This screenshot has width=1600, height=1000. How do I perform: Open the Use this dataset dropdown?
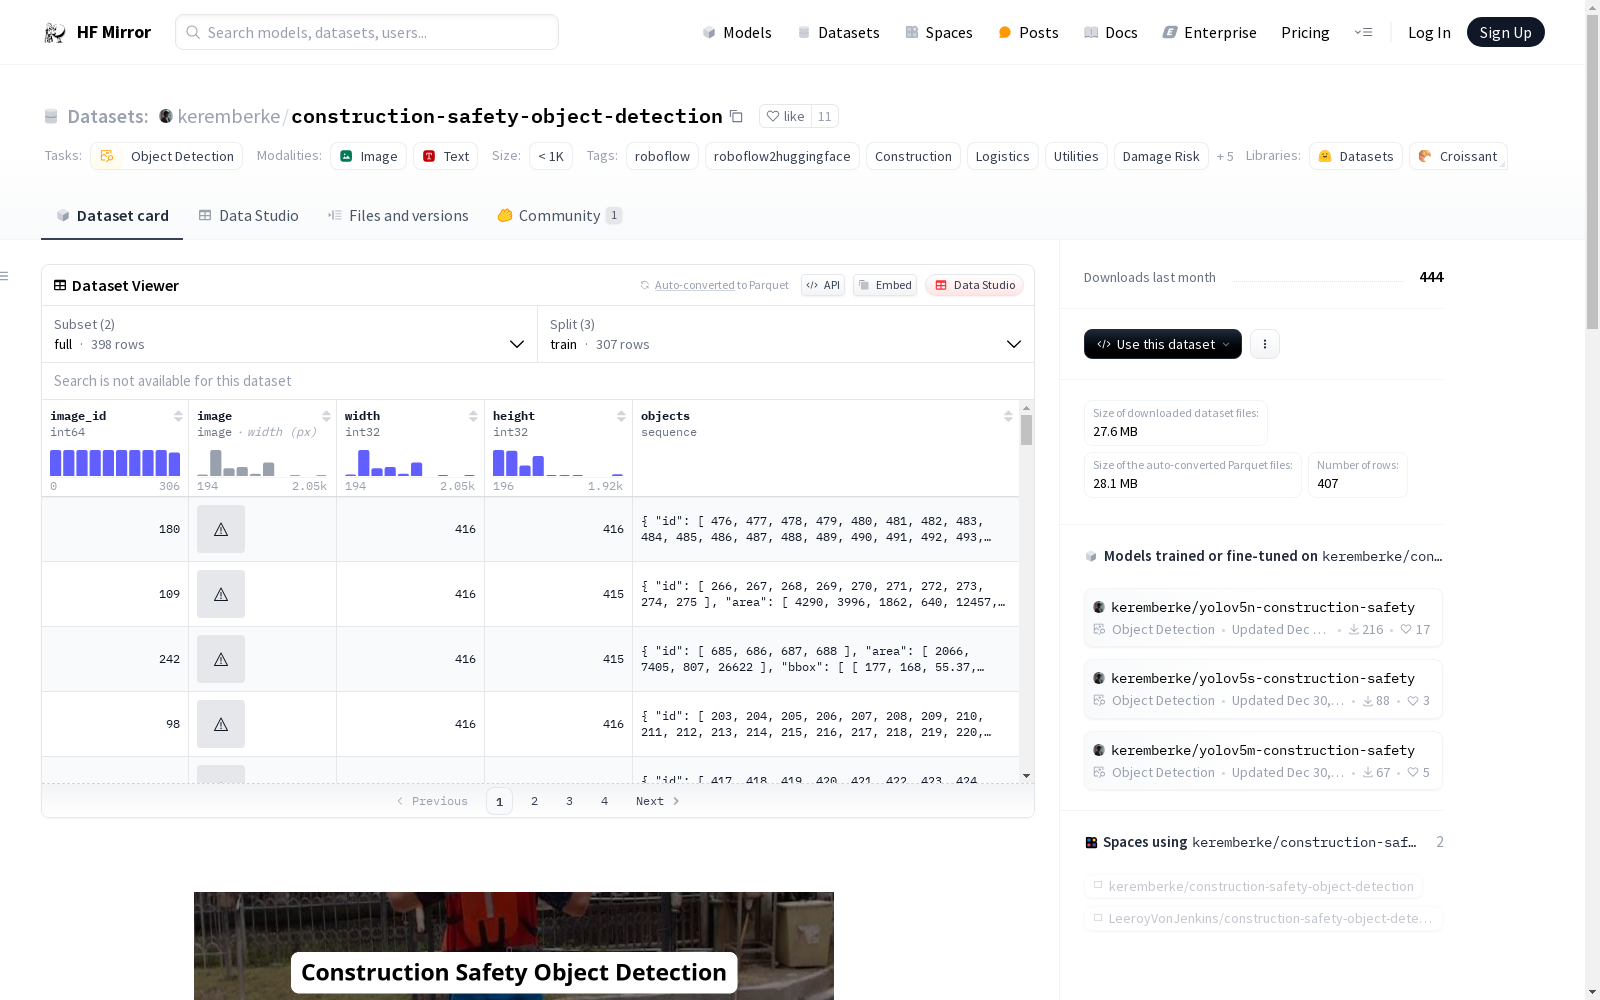click(x=1163, y=344)
